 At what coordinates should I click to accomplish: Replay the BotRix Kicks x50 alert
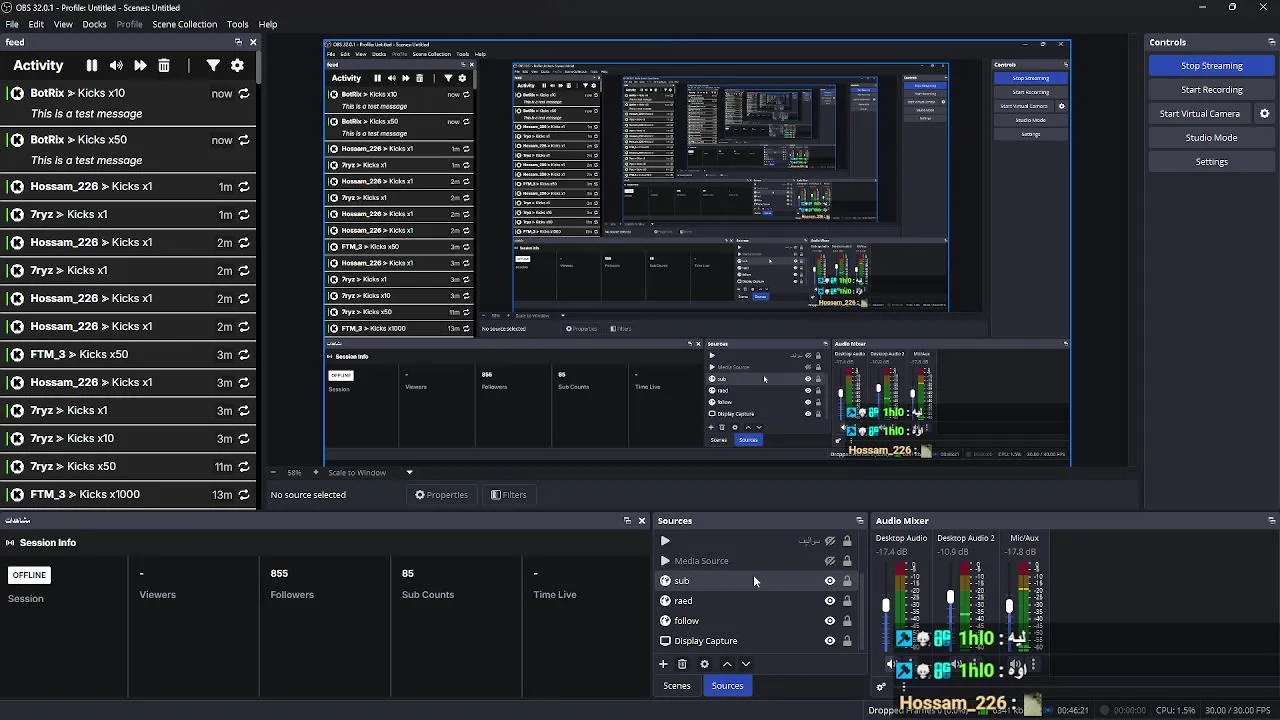[x=244, y=140]
